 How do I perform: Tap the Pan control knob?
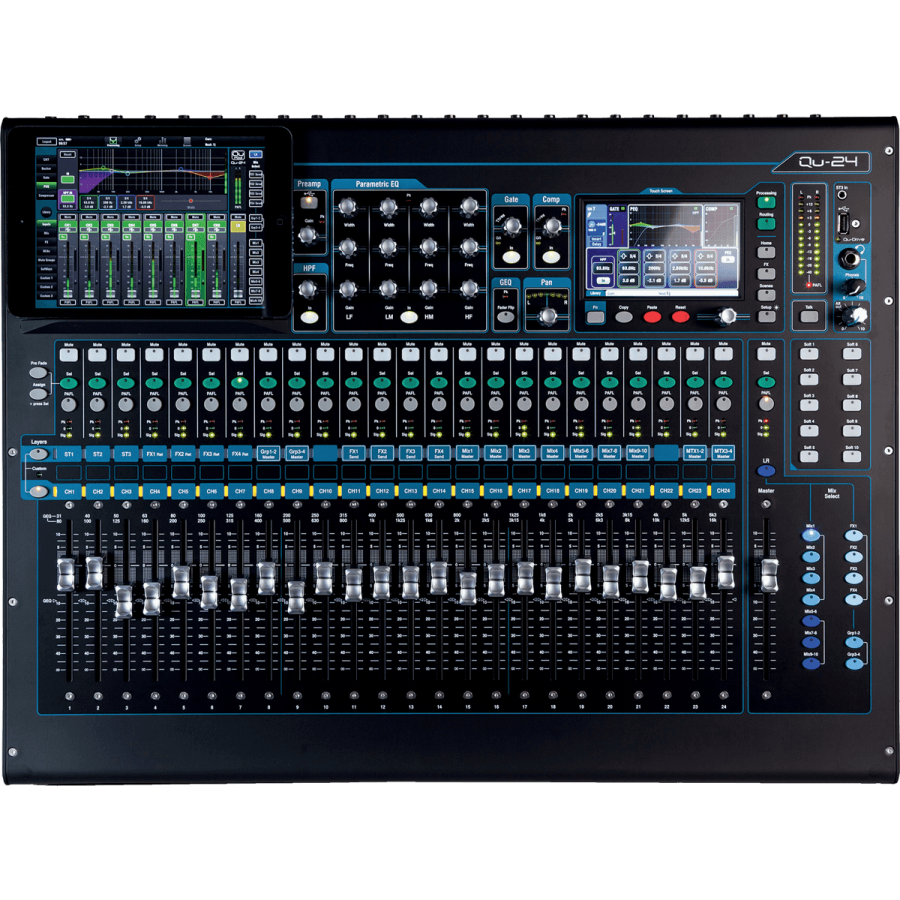click(x=547, y=315)
